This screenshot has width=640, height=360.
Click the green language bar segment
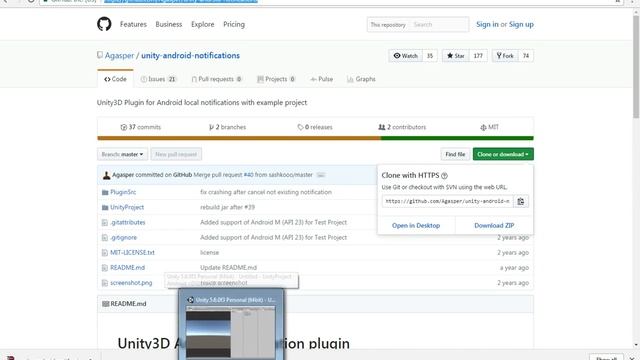click(457, 138)
